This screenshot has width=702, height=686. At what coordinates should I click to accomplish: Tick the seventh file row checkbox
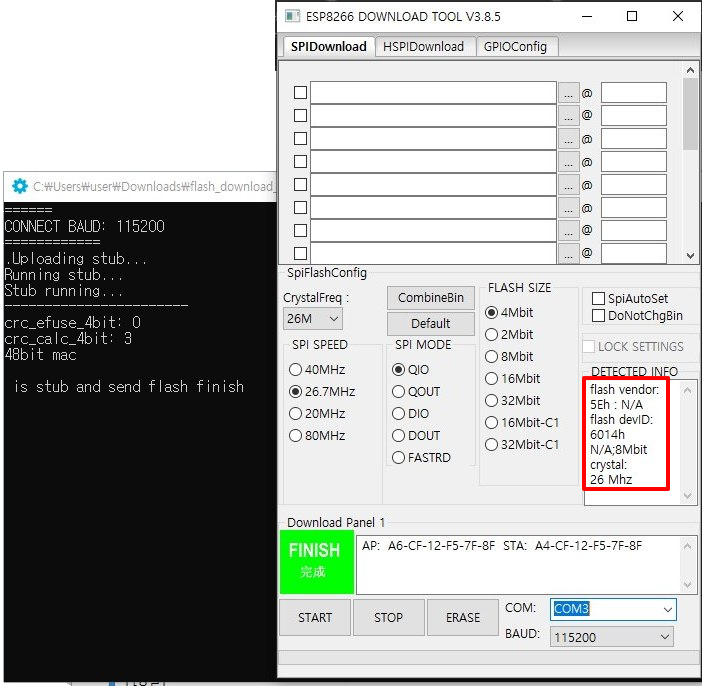[300, 230]
